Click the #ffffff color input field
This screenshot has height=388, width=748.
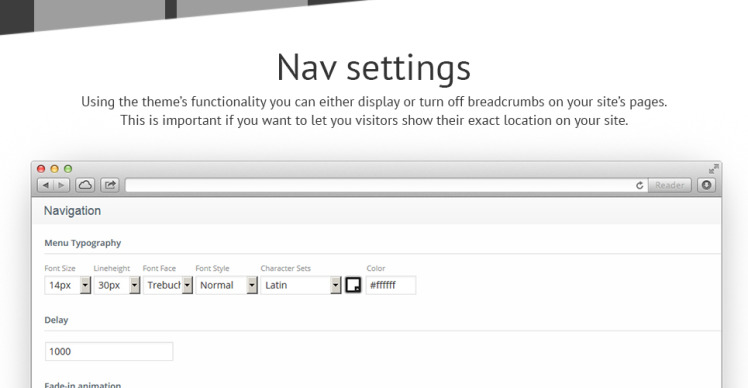pyautogui.click(x=391, y=285)
